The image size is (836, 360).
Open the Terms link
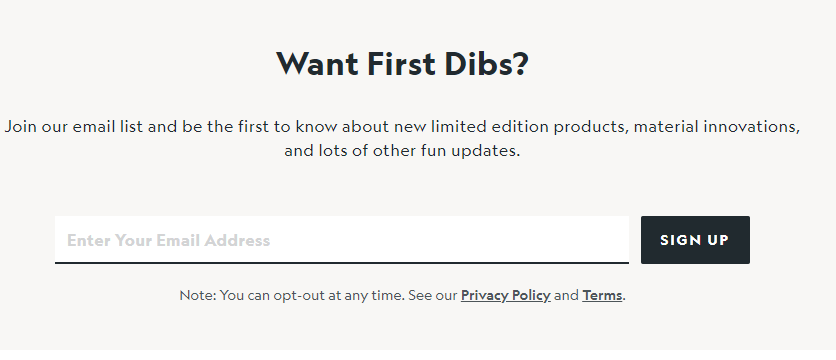point(602,295)
